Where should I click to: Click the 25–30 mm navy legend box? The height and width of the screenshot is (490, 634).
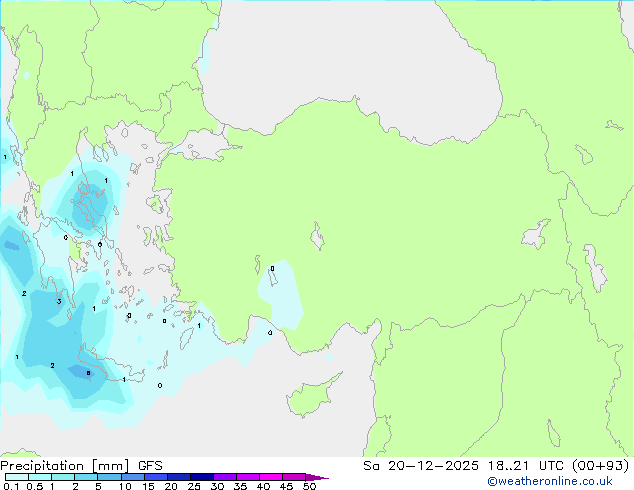pyautogui.click(x=201, y=477)
